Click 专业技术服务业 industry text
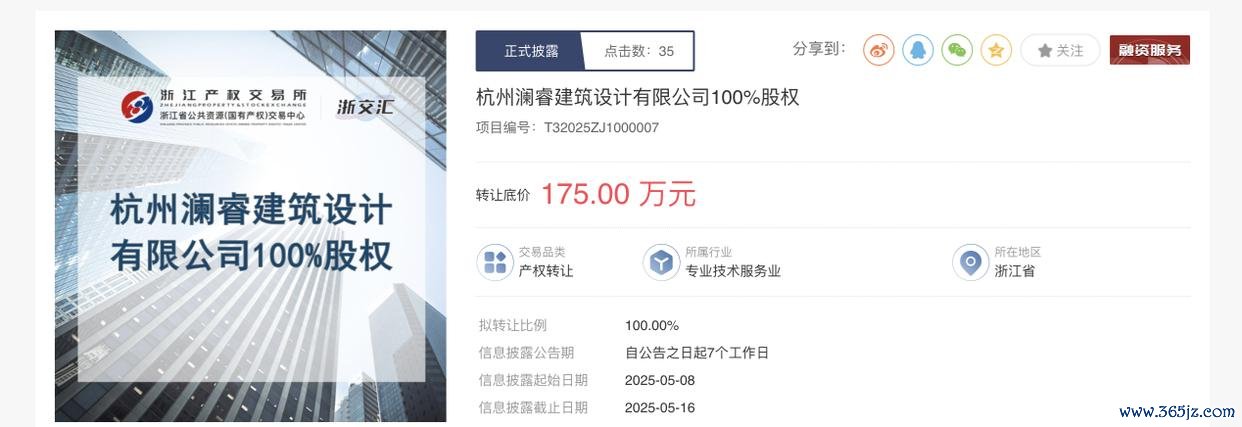The image size is (1242, 427). tap(733, 271)
